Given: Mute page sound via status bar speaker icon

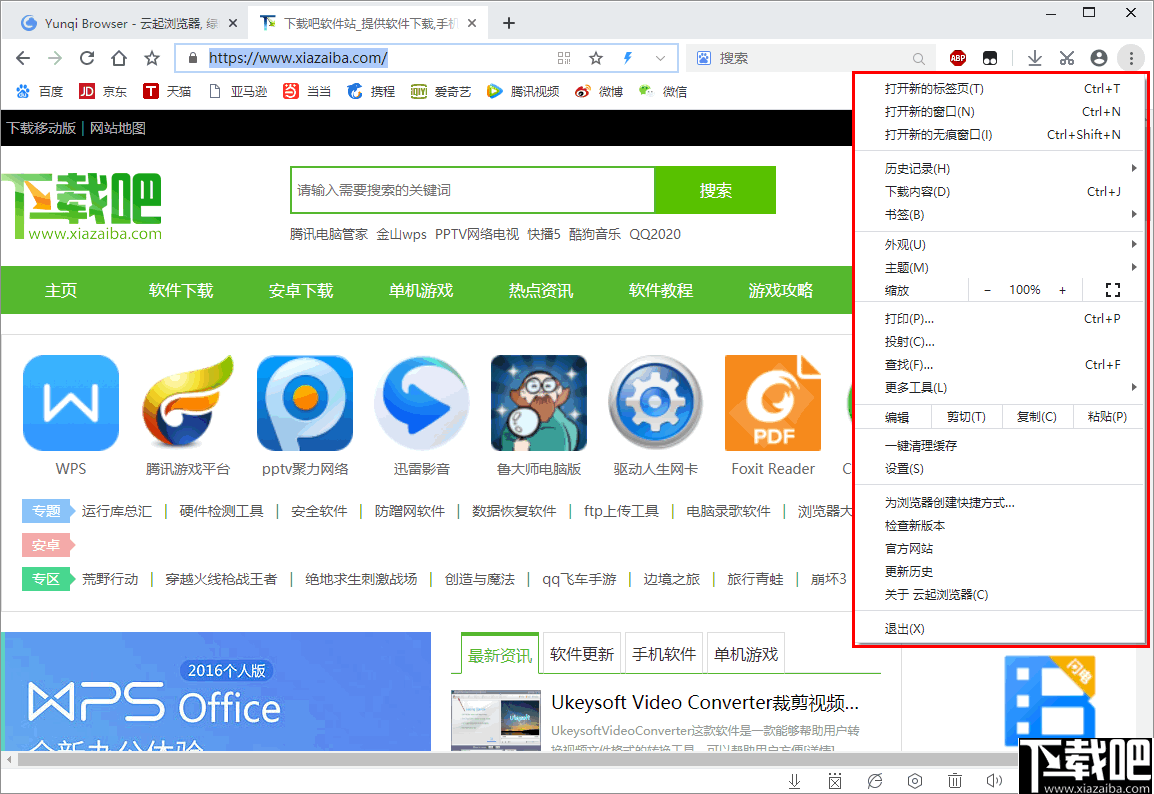Looking at the screenshot, I should 994,780.
